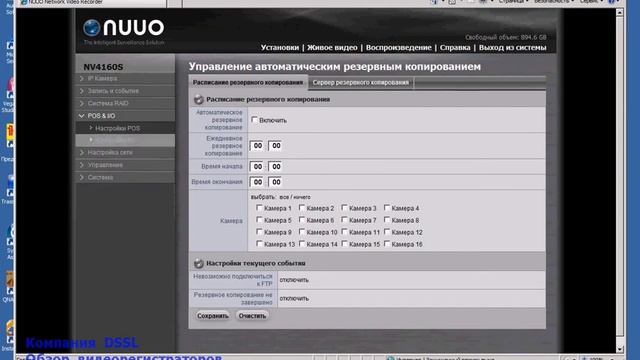The width and height of the screenshot is (640, 360).
Task: Expand the Запись и события section
Action: point(125,91)
